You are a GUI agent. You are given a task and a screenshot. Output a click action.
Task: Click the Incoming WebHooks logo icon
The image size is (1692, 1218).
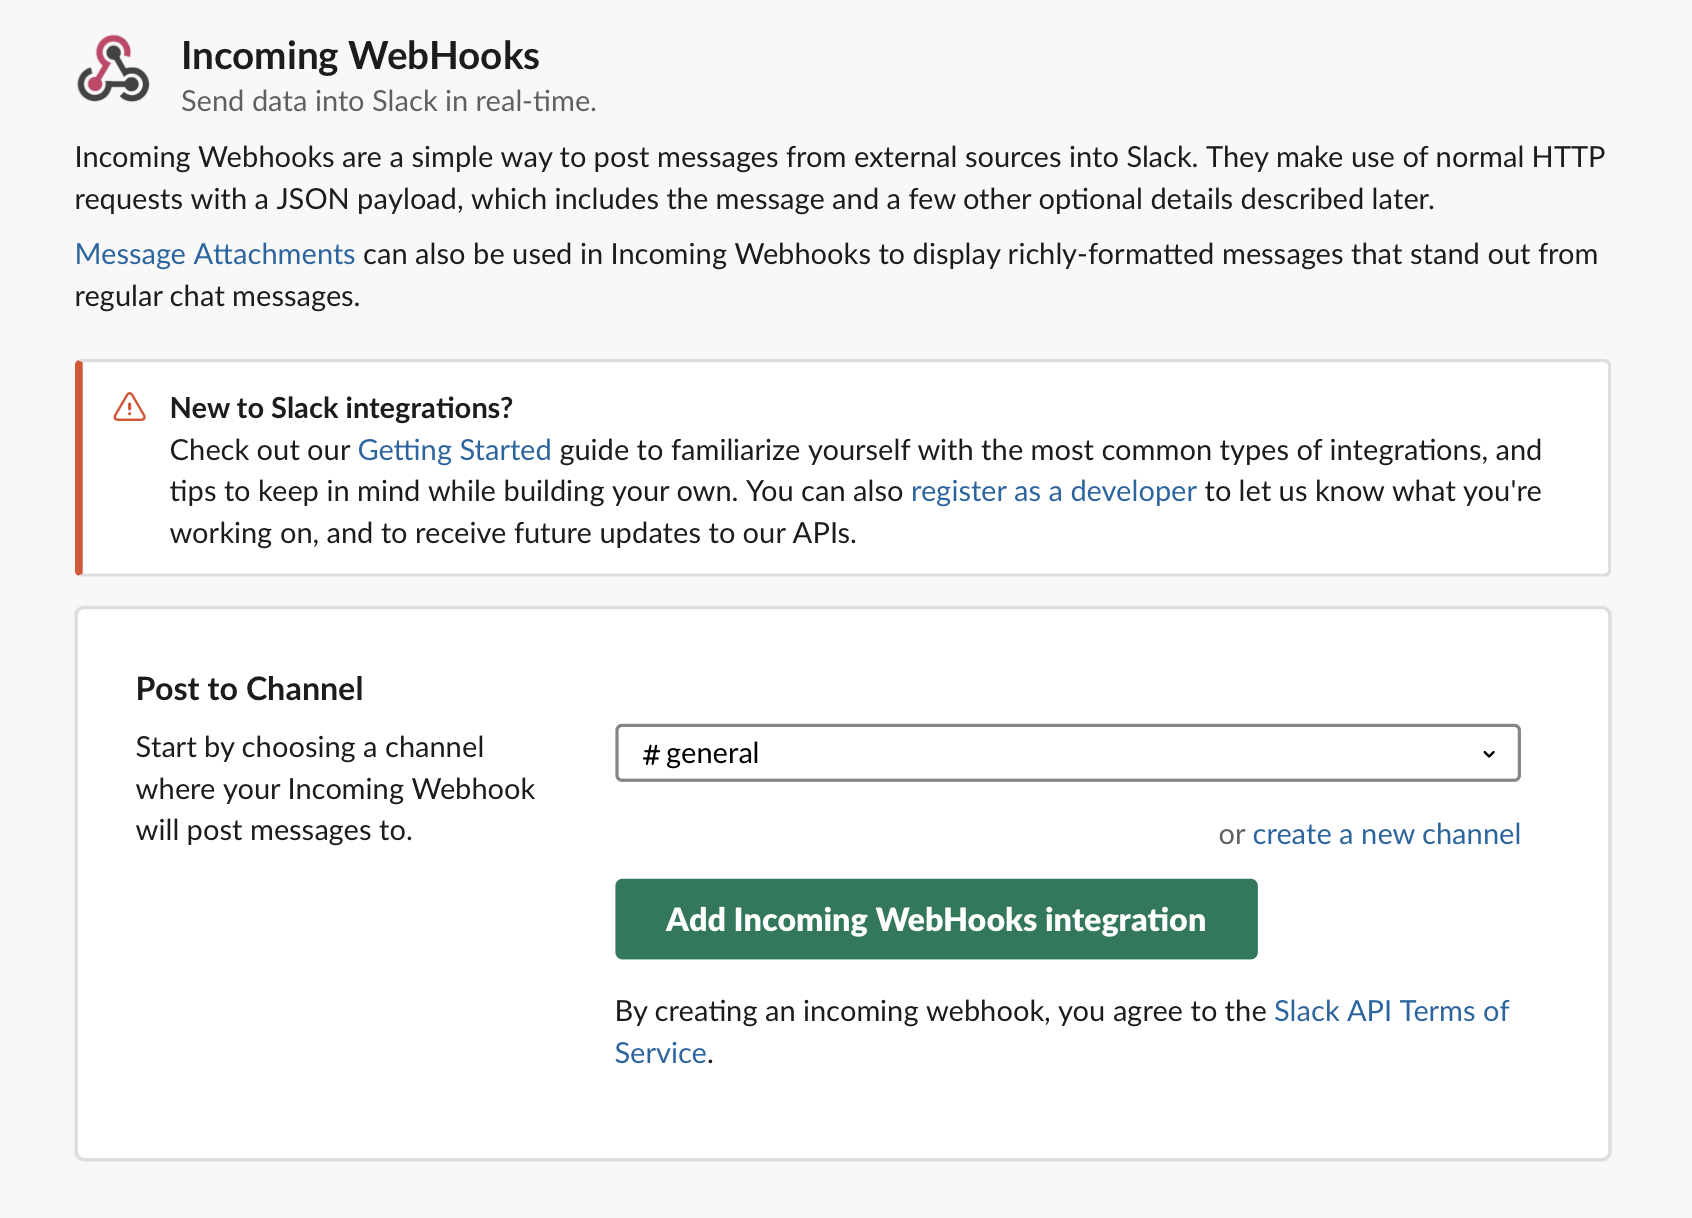coord(113,70)
